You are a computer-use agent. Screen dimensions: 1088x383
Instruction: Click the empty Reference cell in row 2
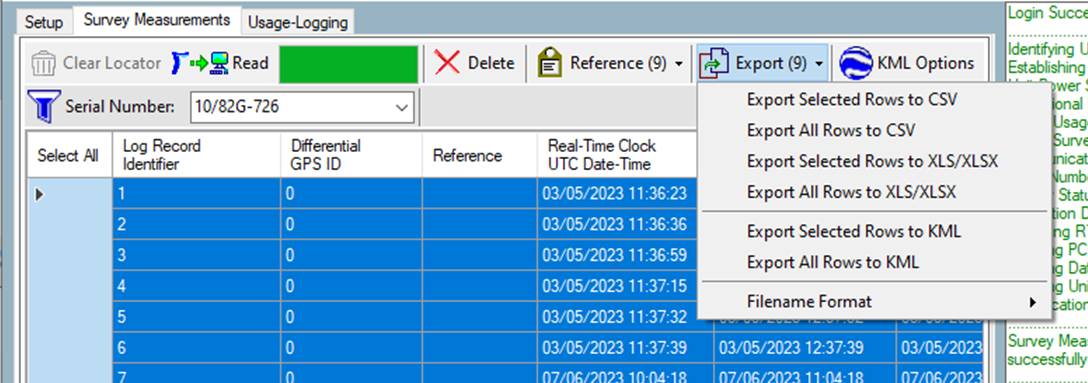479,224
